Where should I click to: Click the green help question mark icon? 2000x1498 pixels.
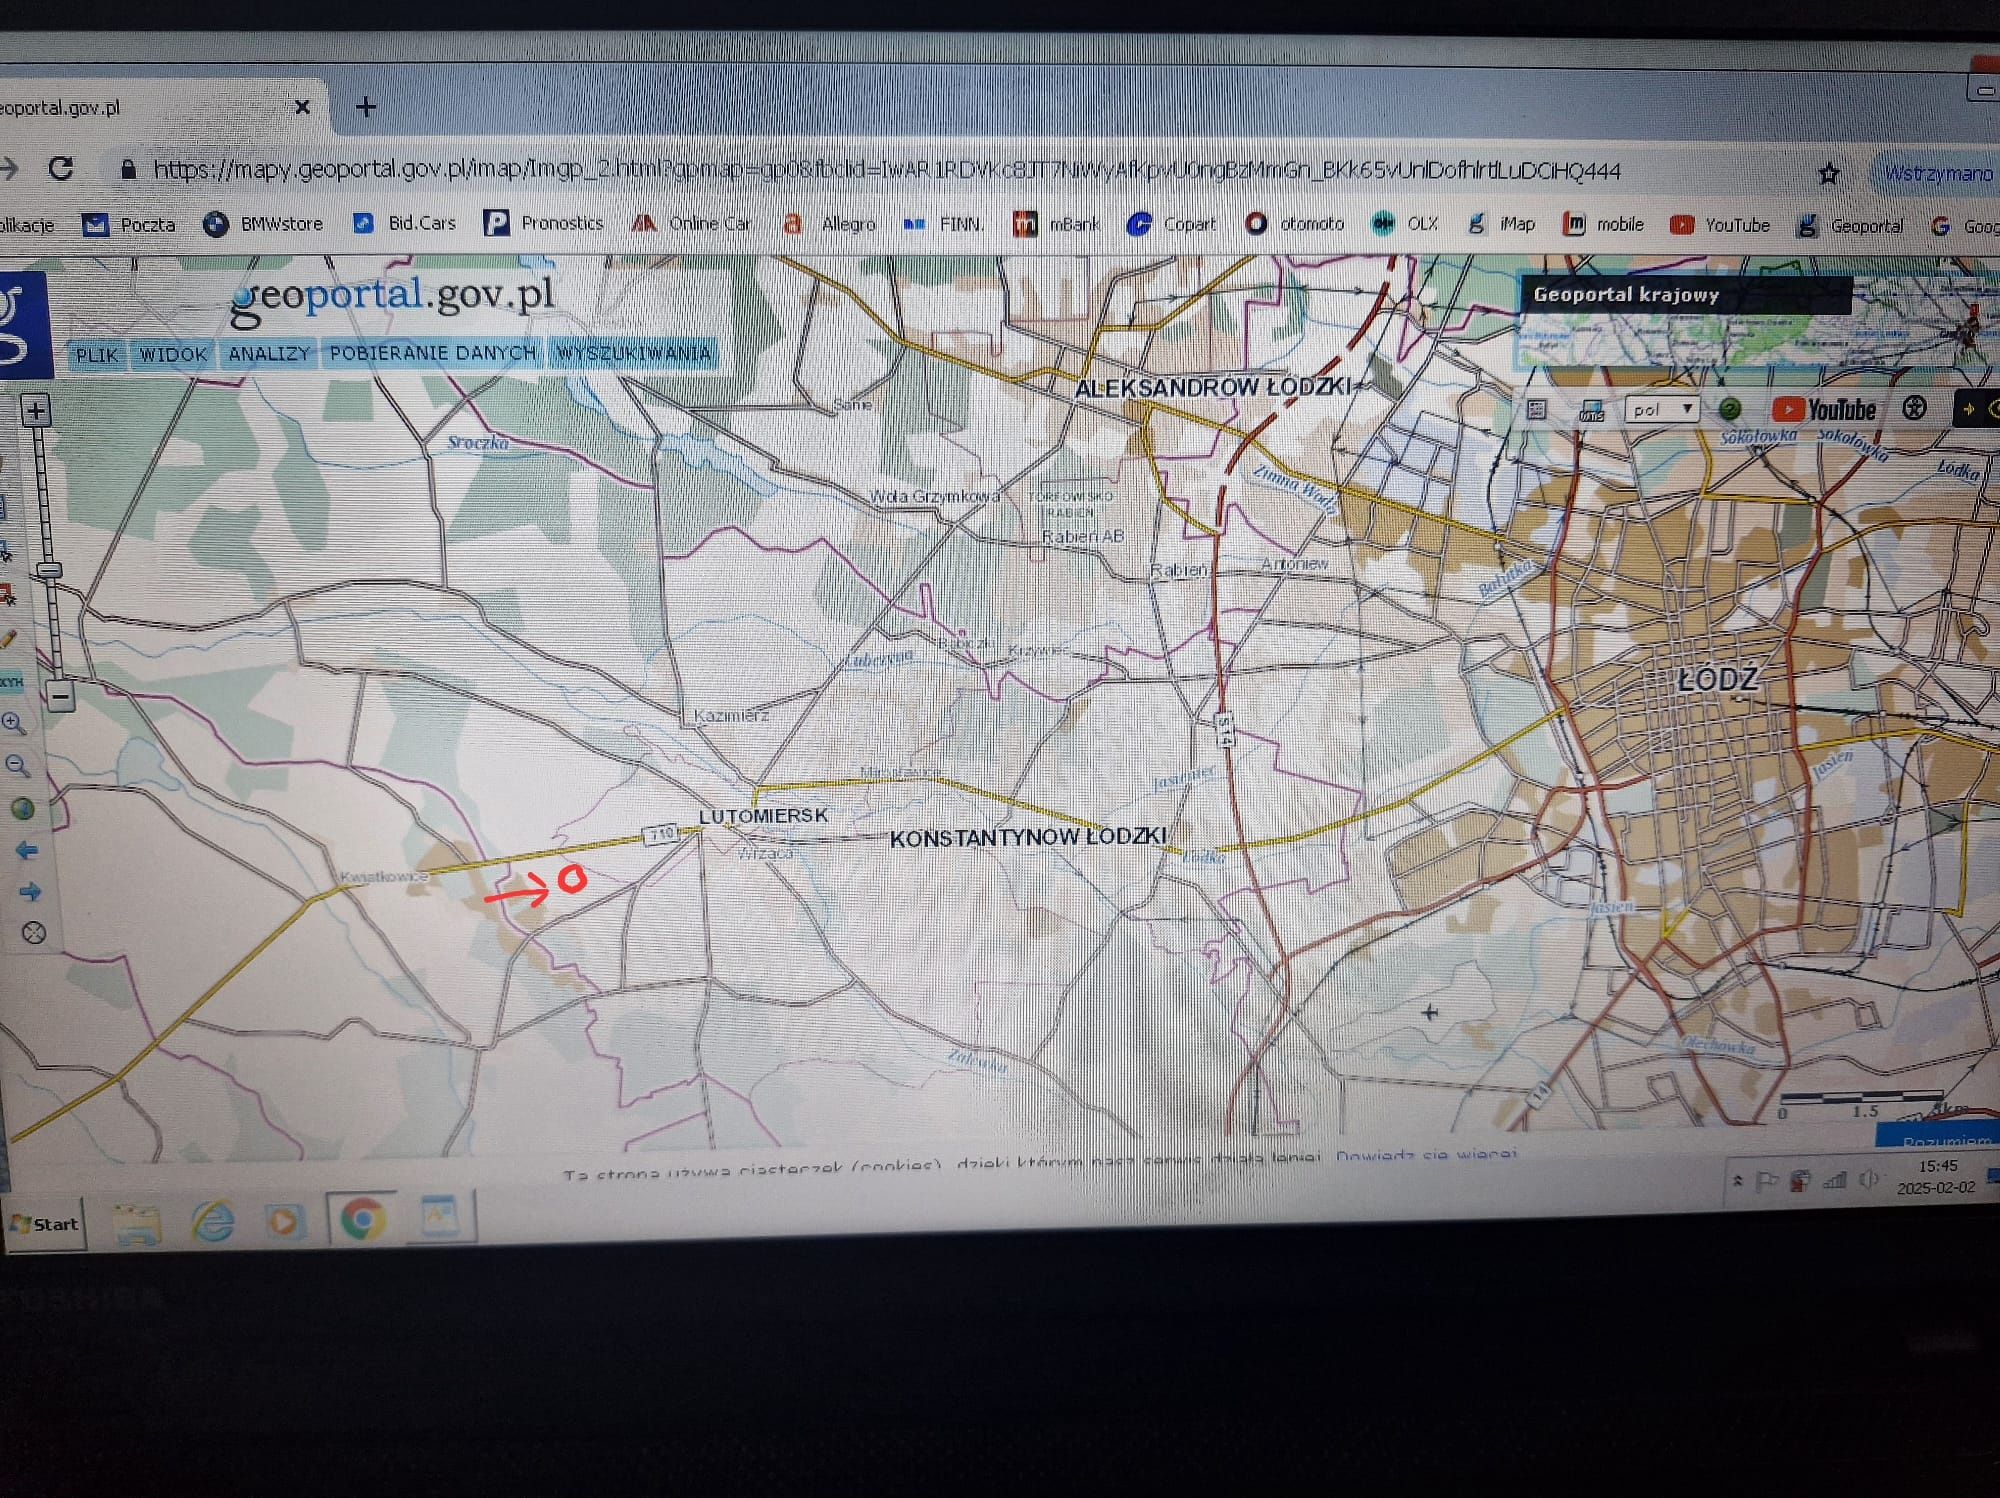tap(1730, 409)
